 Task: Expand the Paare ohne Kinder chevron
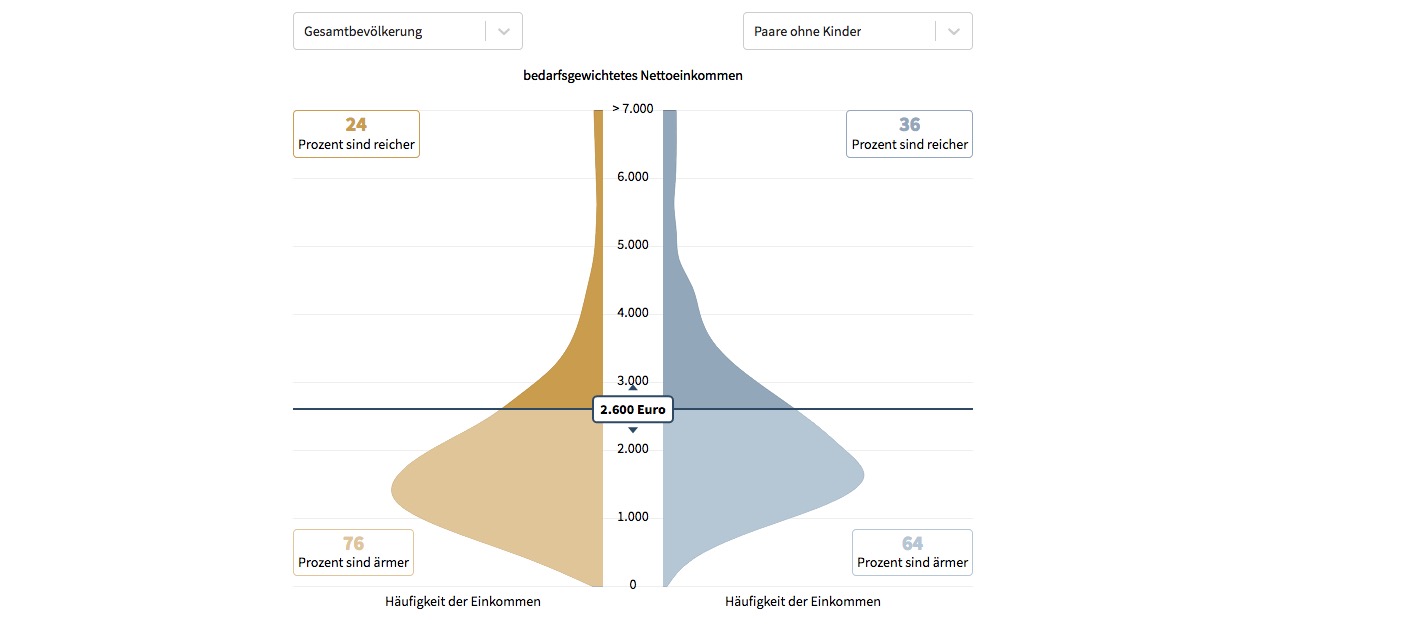[954, 31]
